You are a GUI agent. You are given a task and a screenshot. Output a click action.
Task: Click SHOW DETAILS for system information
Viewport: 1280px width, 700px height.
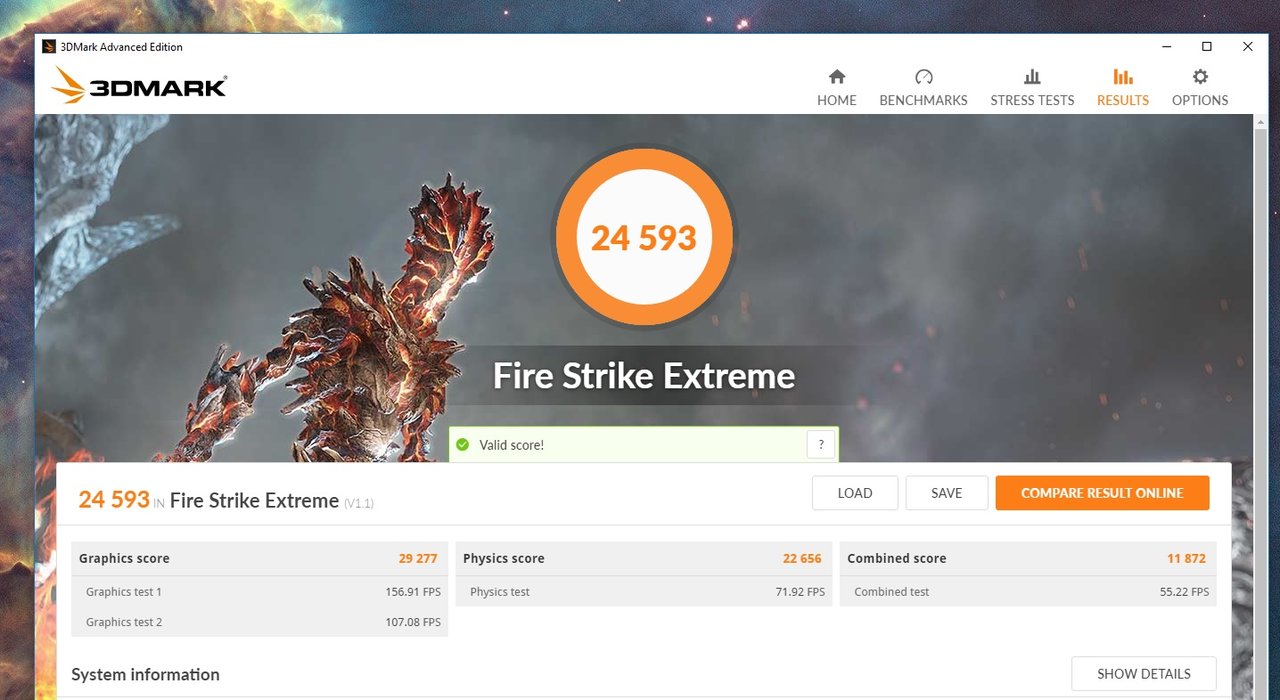[x=1144, y=674]
